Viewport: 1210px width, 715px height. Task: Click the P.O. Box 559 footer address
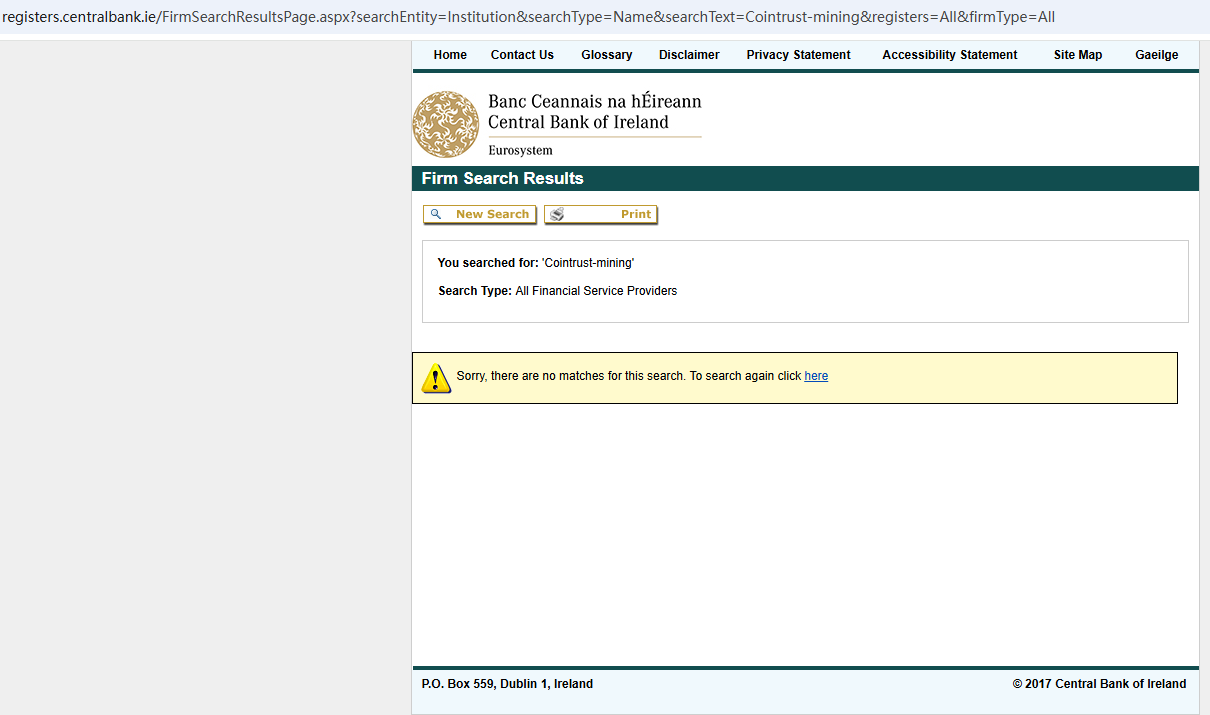pyautogui.click(x=507, y=684)
